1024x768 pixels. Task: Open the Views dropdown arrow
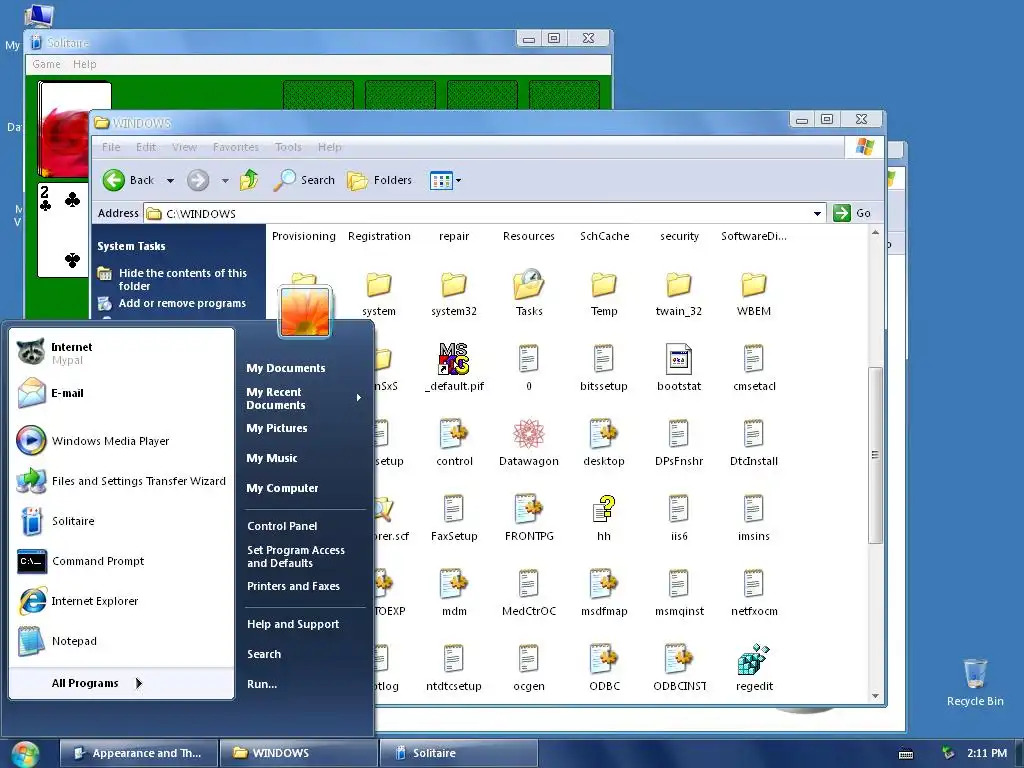point(458,181)
